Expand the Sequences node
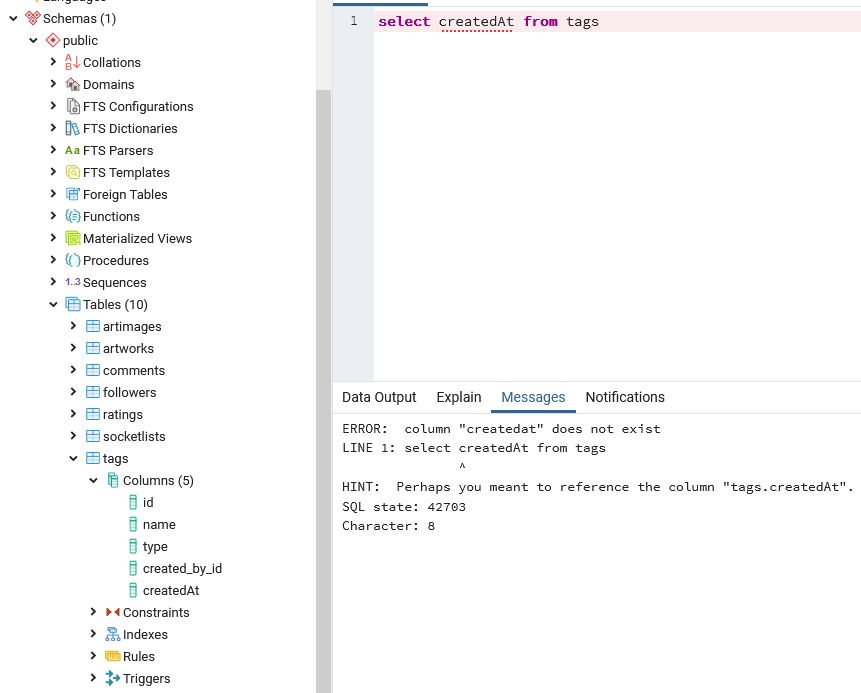 pyautogui.click(x=53, y=281)
